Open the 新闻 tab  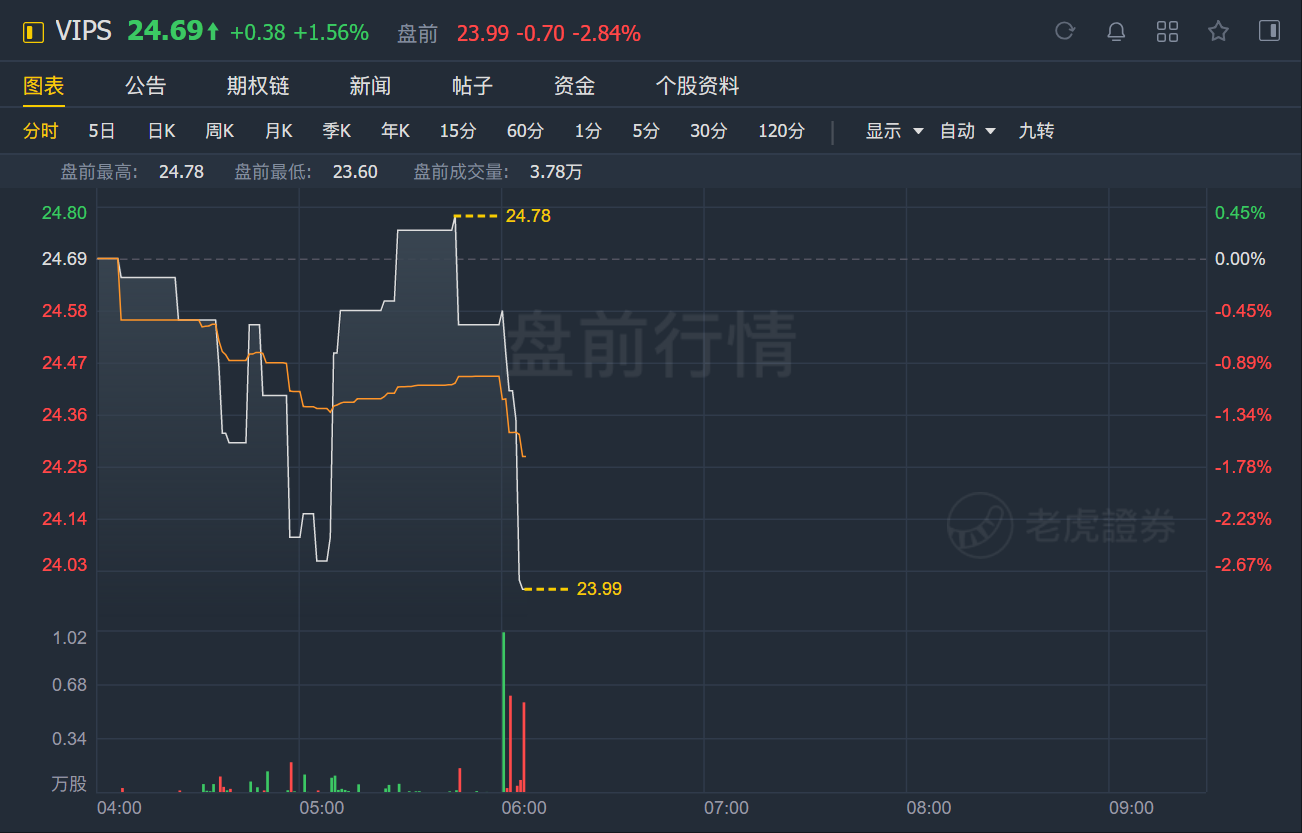[370, 86]
